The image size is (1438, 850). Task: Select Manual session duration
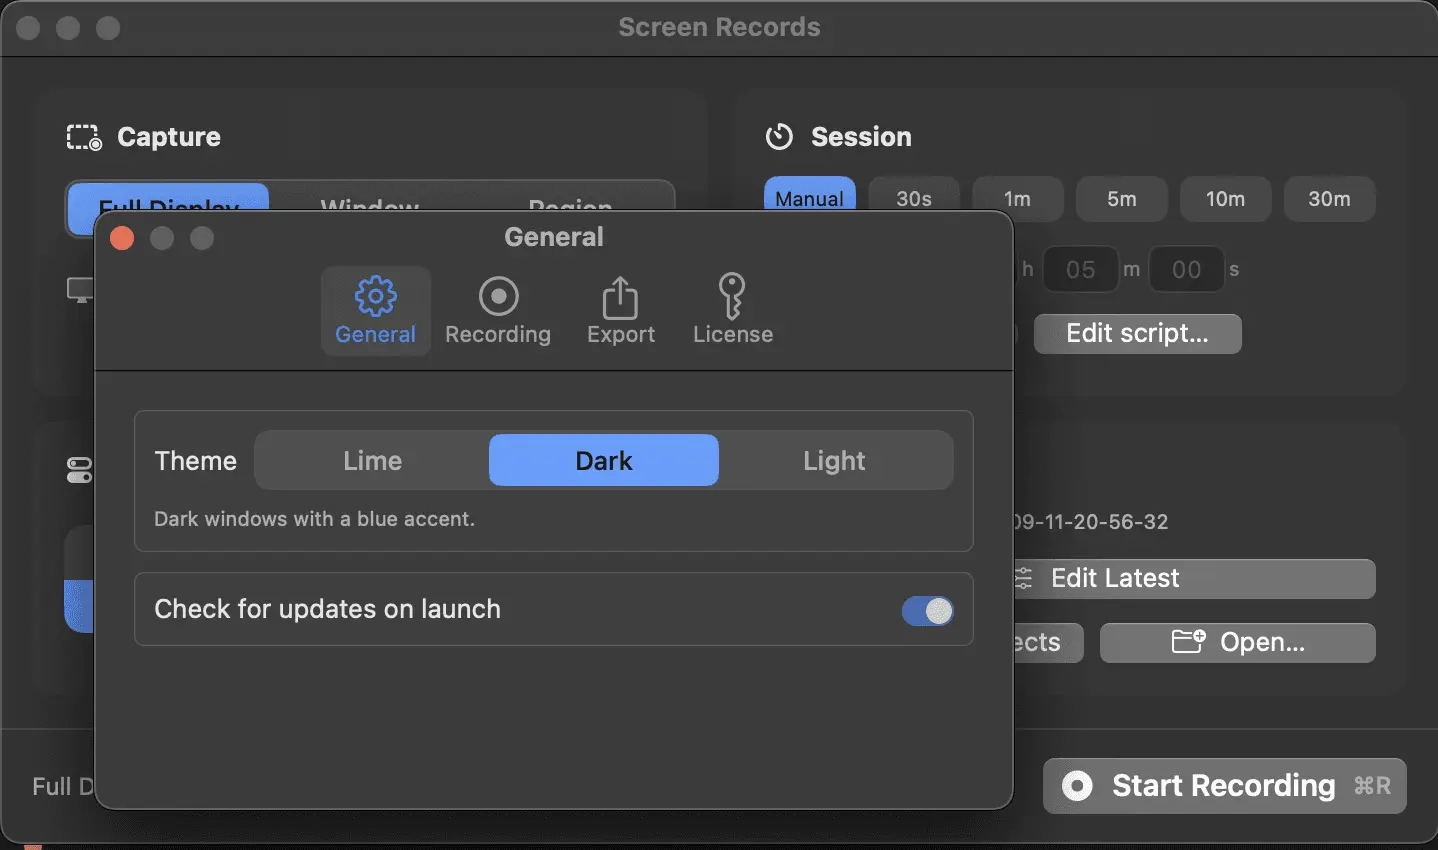[810, 197]
